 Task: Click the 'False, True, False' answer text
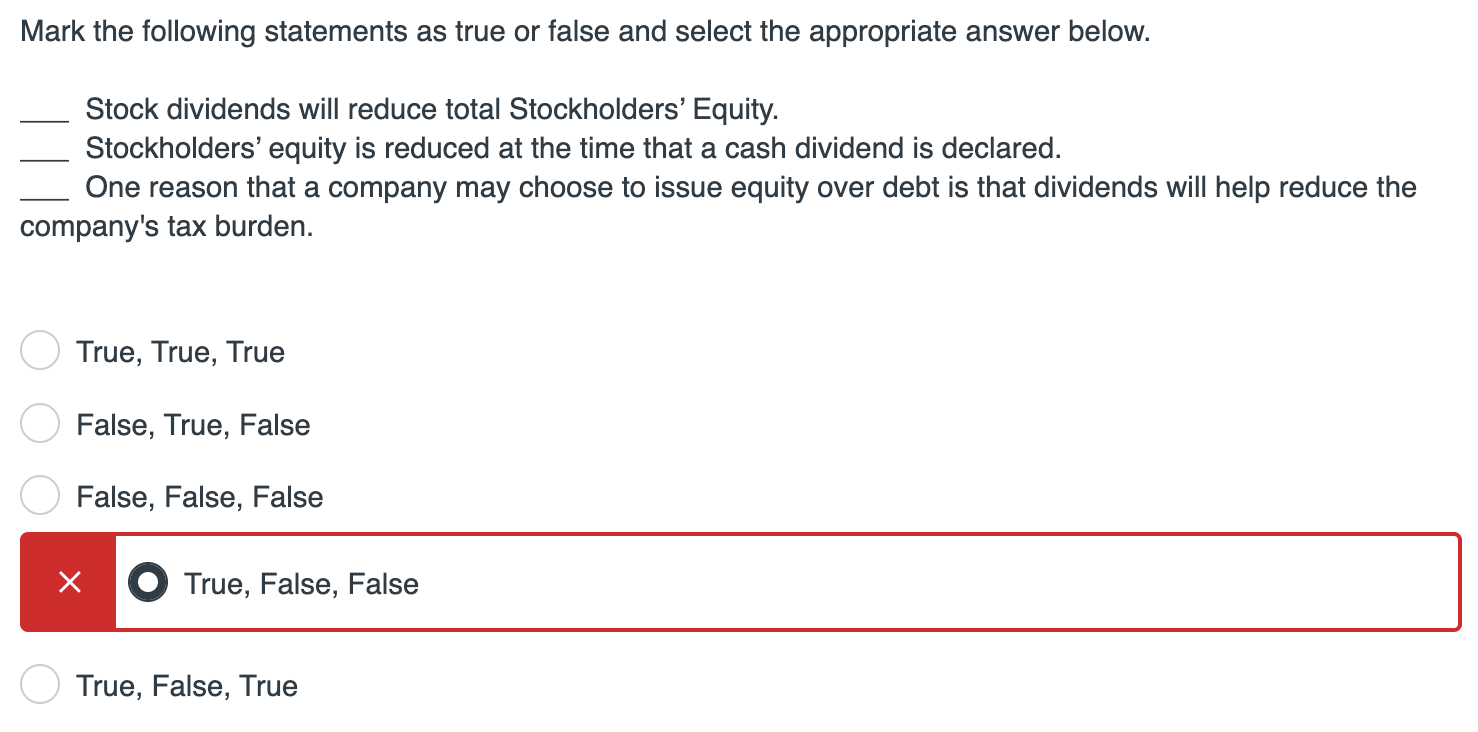click(x=193, y=424)
